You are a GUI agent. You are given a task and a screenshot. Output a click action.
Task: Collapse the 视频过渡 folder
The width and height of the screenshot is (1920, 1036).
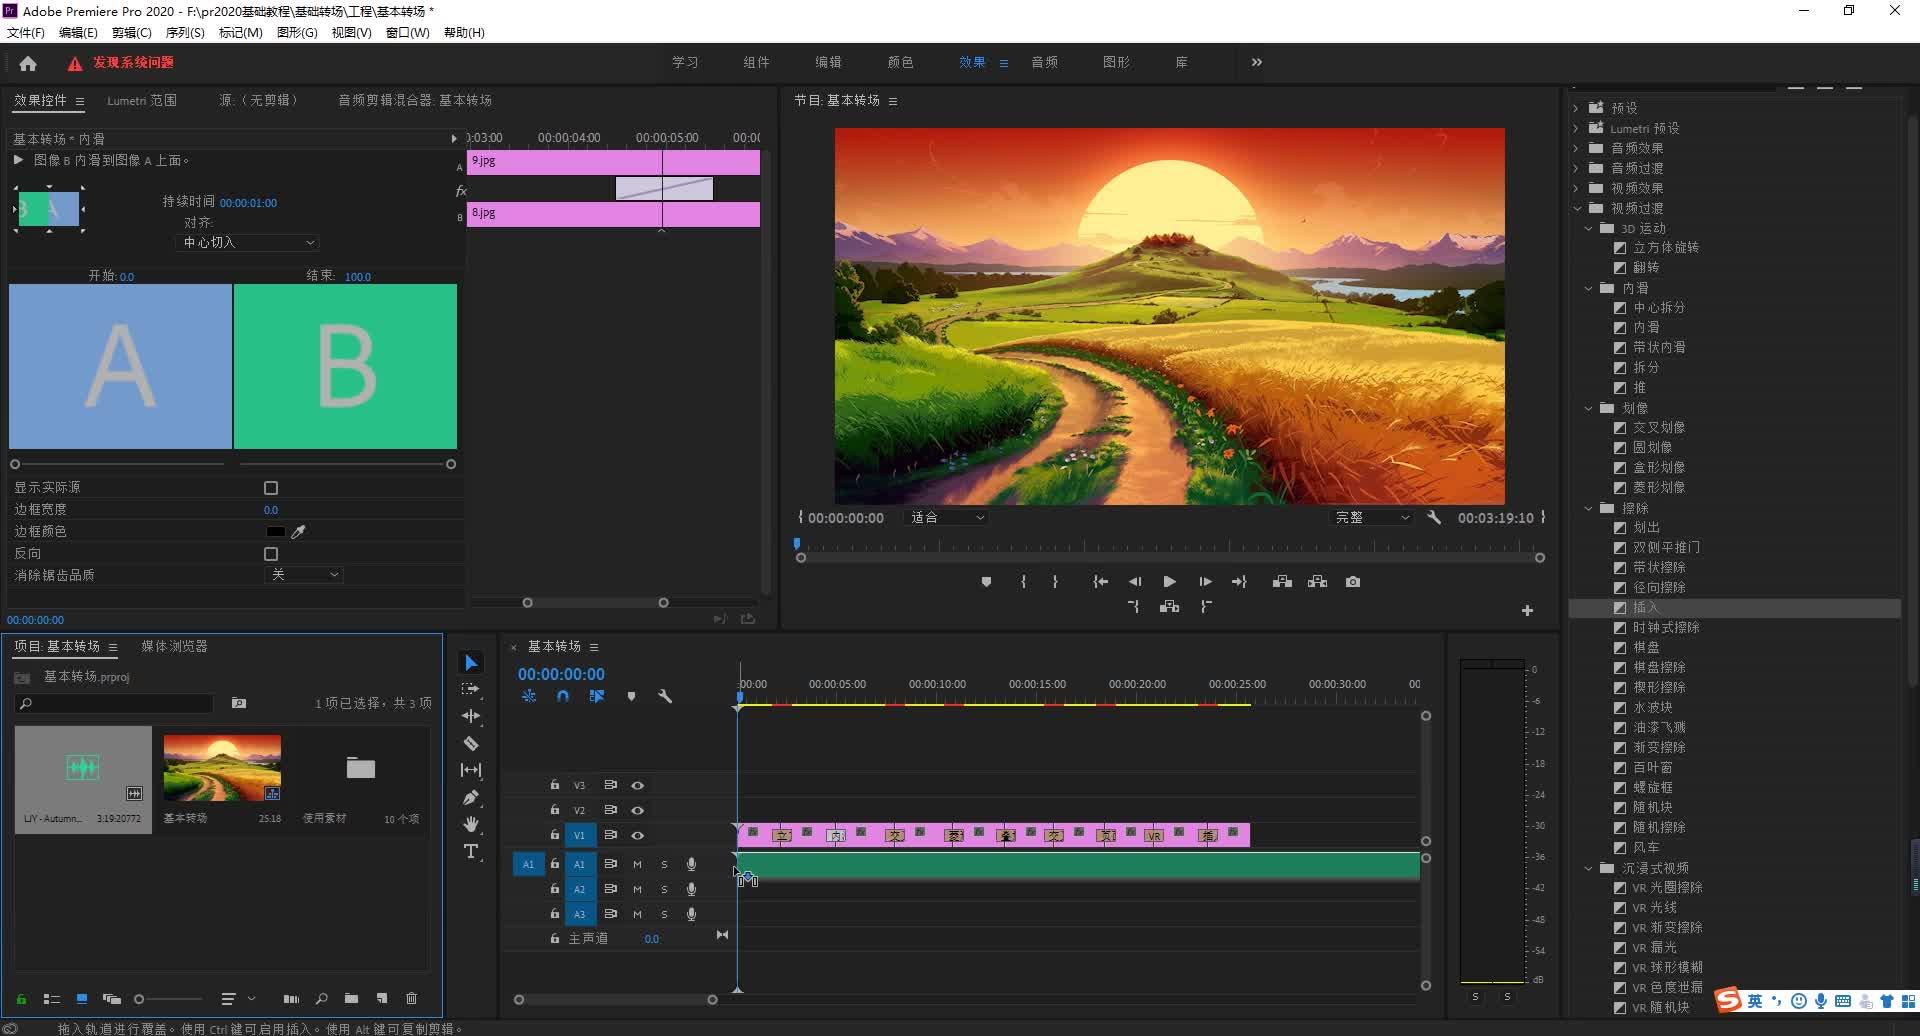tap(1578, 208)
